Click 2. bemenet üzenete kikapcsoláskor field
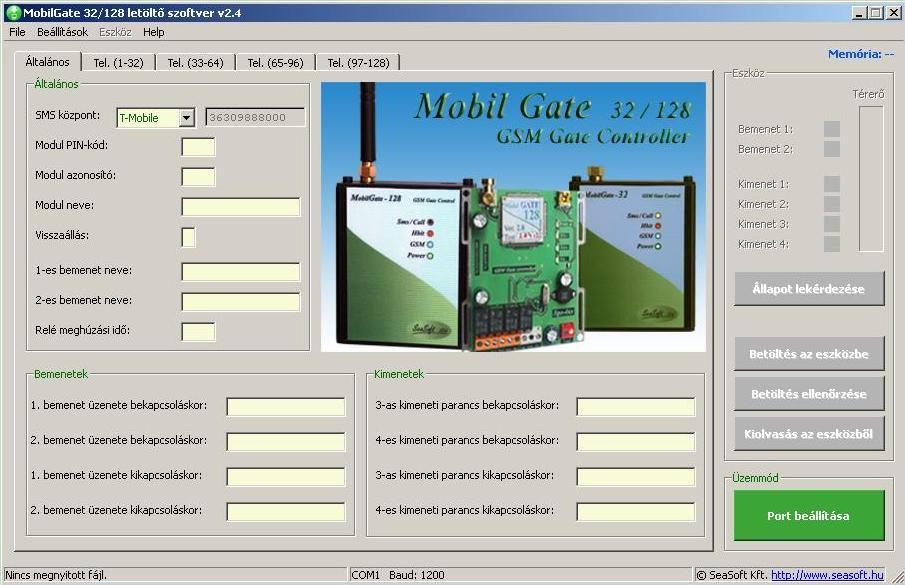Screen dimensions: 905x585 [286, 512]
